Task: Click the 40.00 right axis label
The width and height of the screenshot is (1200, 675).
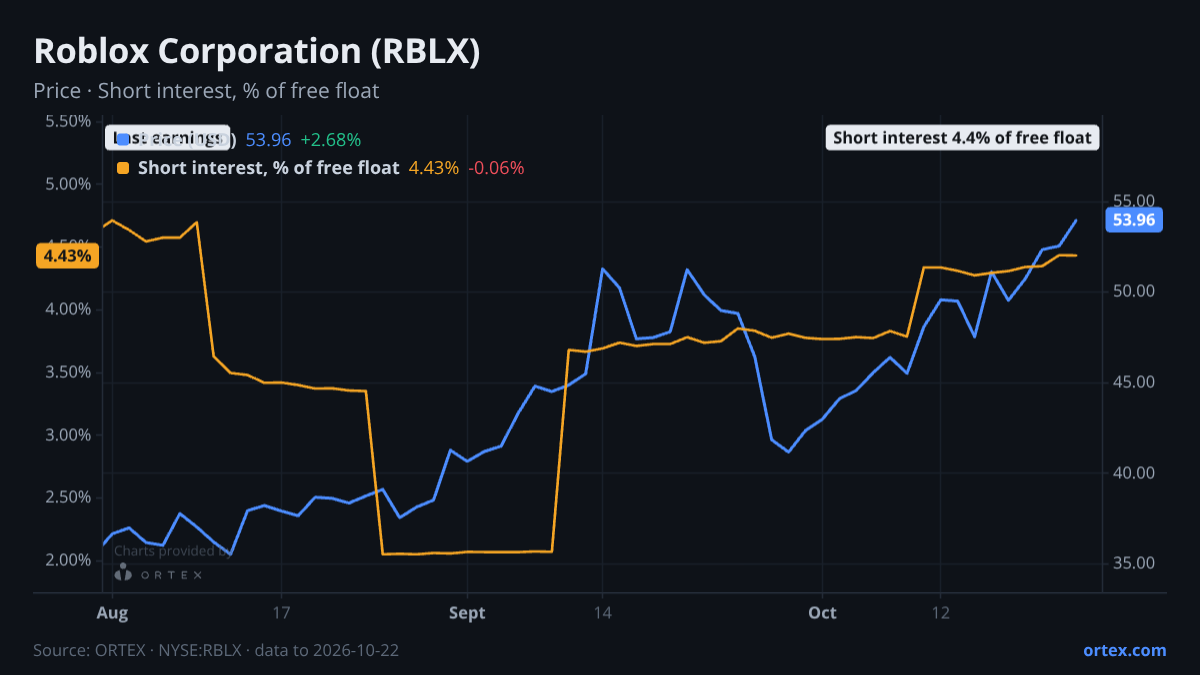Action: [1132, 473]
